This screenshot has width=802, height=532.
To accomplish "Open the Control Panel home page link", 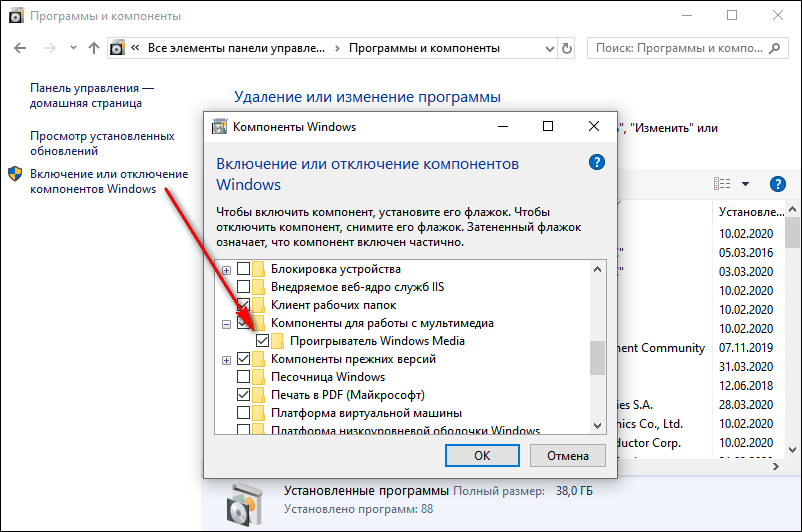I will coord(92,96).
